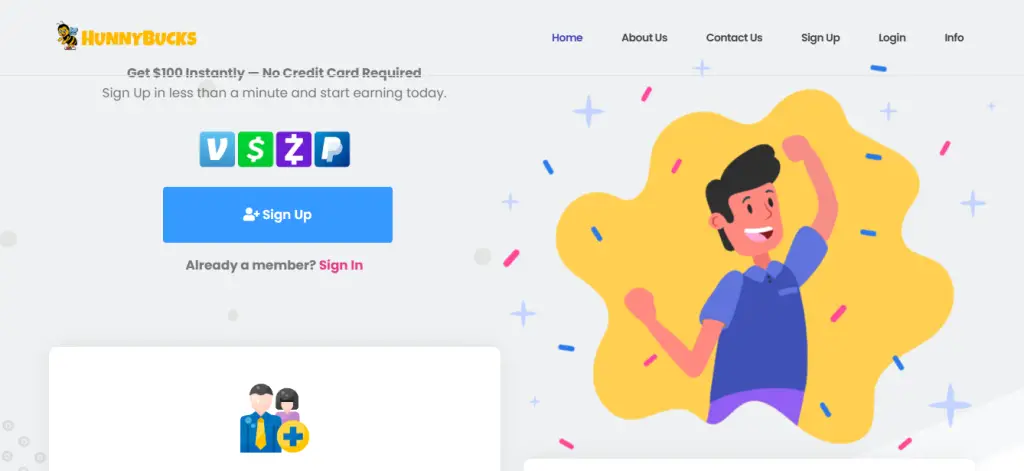Click the white card below the Sign Up section
Image resolution: width=1024 pixels, height=471 pixels.
pyautogui.click(x=274, y=409)
